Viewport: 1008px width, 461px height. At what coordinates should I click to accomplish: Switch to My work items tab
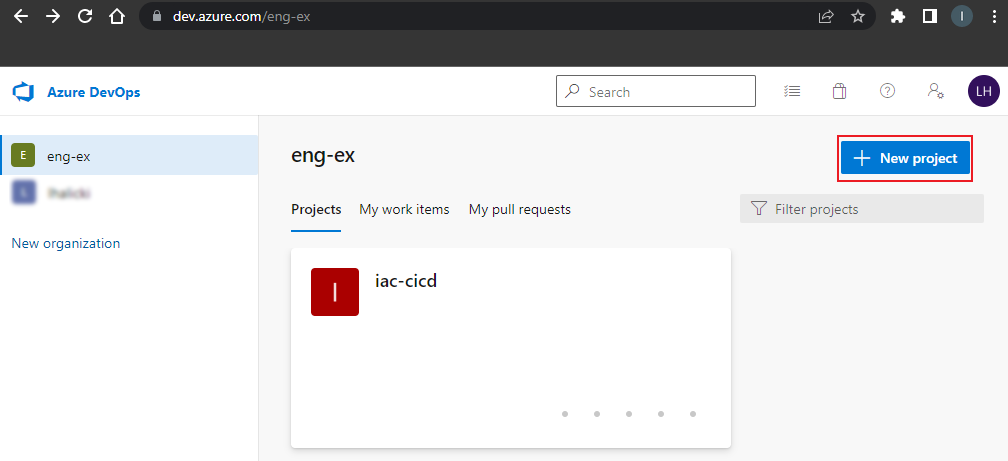click(404, 210)
